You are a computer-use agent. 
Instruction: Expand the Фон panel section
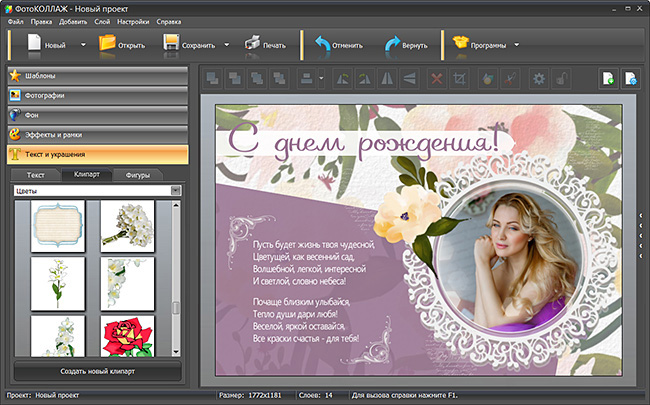[x=98, y=115]
